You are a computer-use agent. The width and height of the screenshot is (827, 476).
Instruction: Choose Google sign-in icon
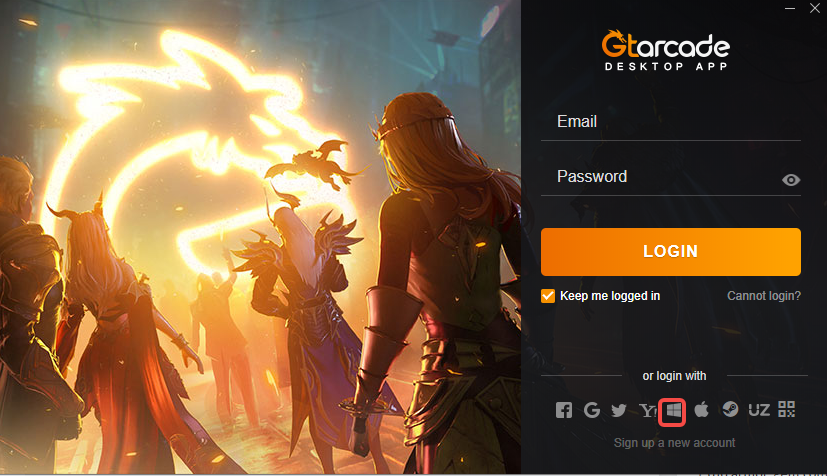click(592, 410)
